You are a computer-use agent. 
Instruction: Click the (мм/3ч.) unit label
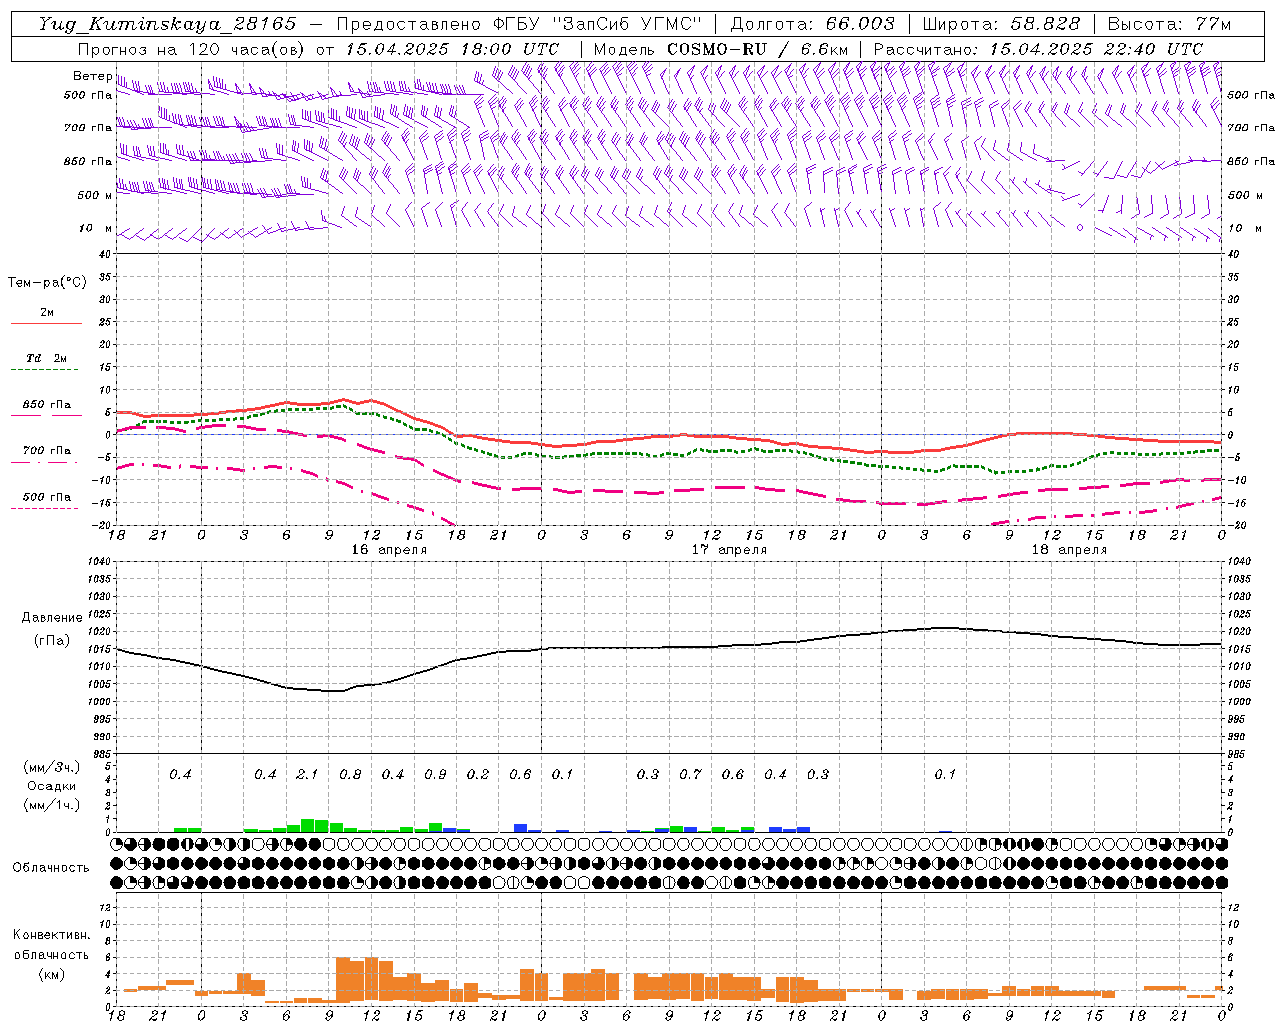(x=52, y=767)
